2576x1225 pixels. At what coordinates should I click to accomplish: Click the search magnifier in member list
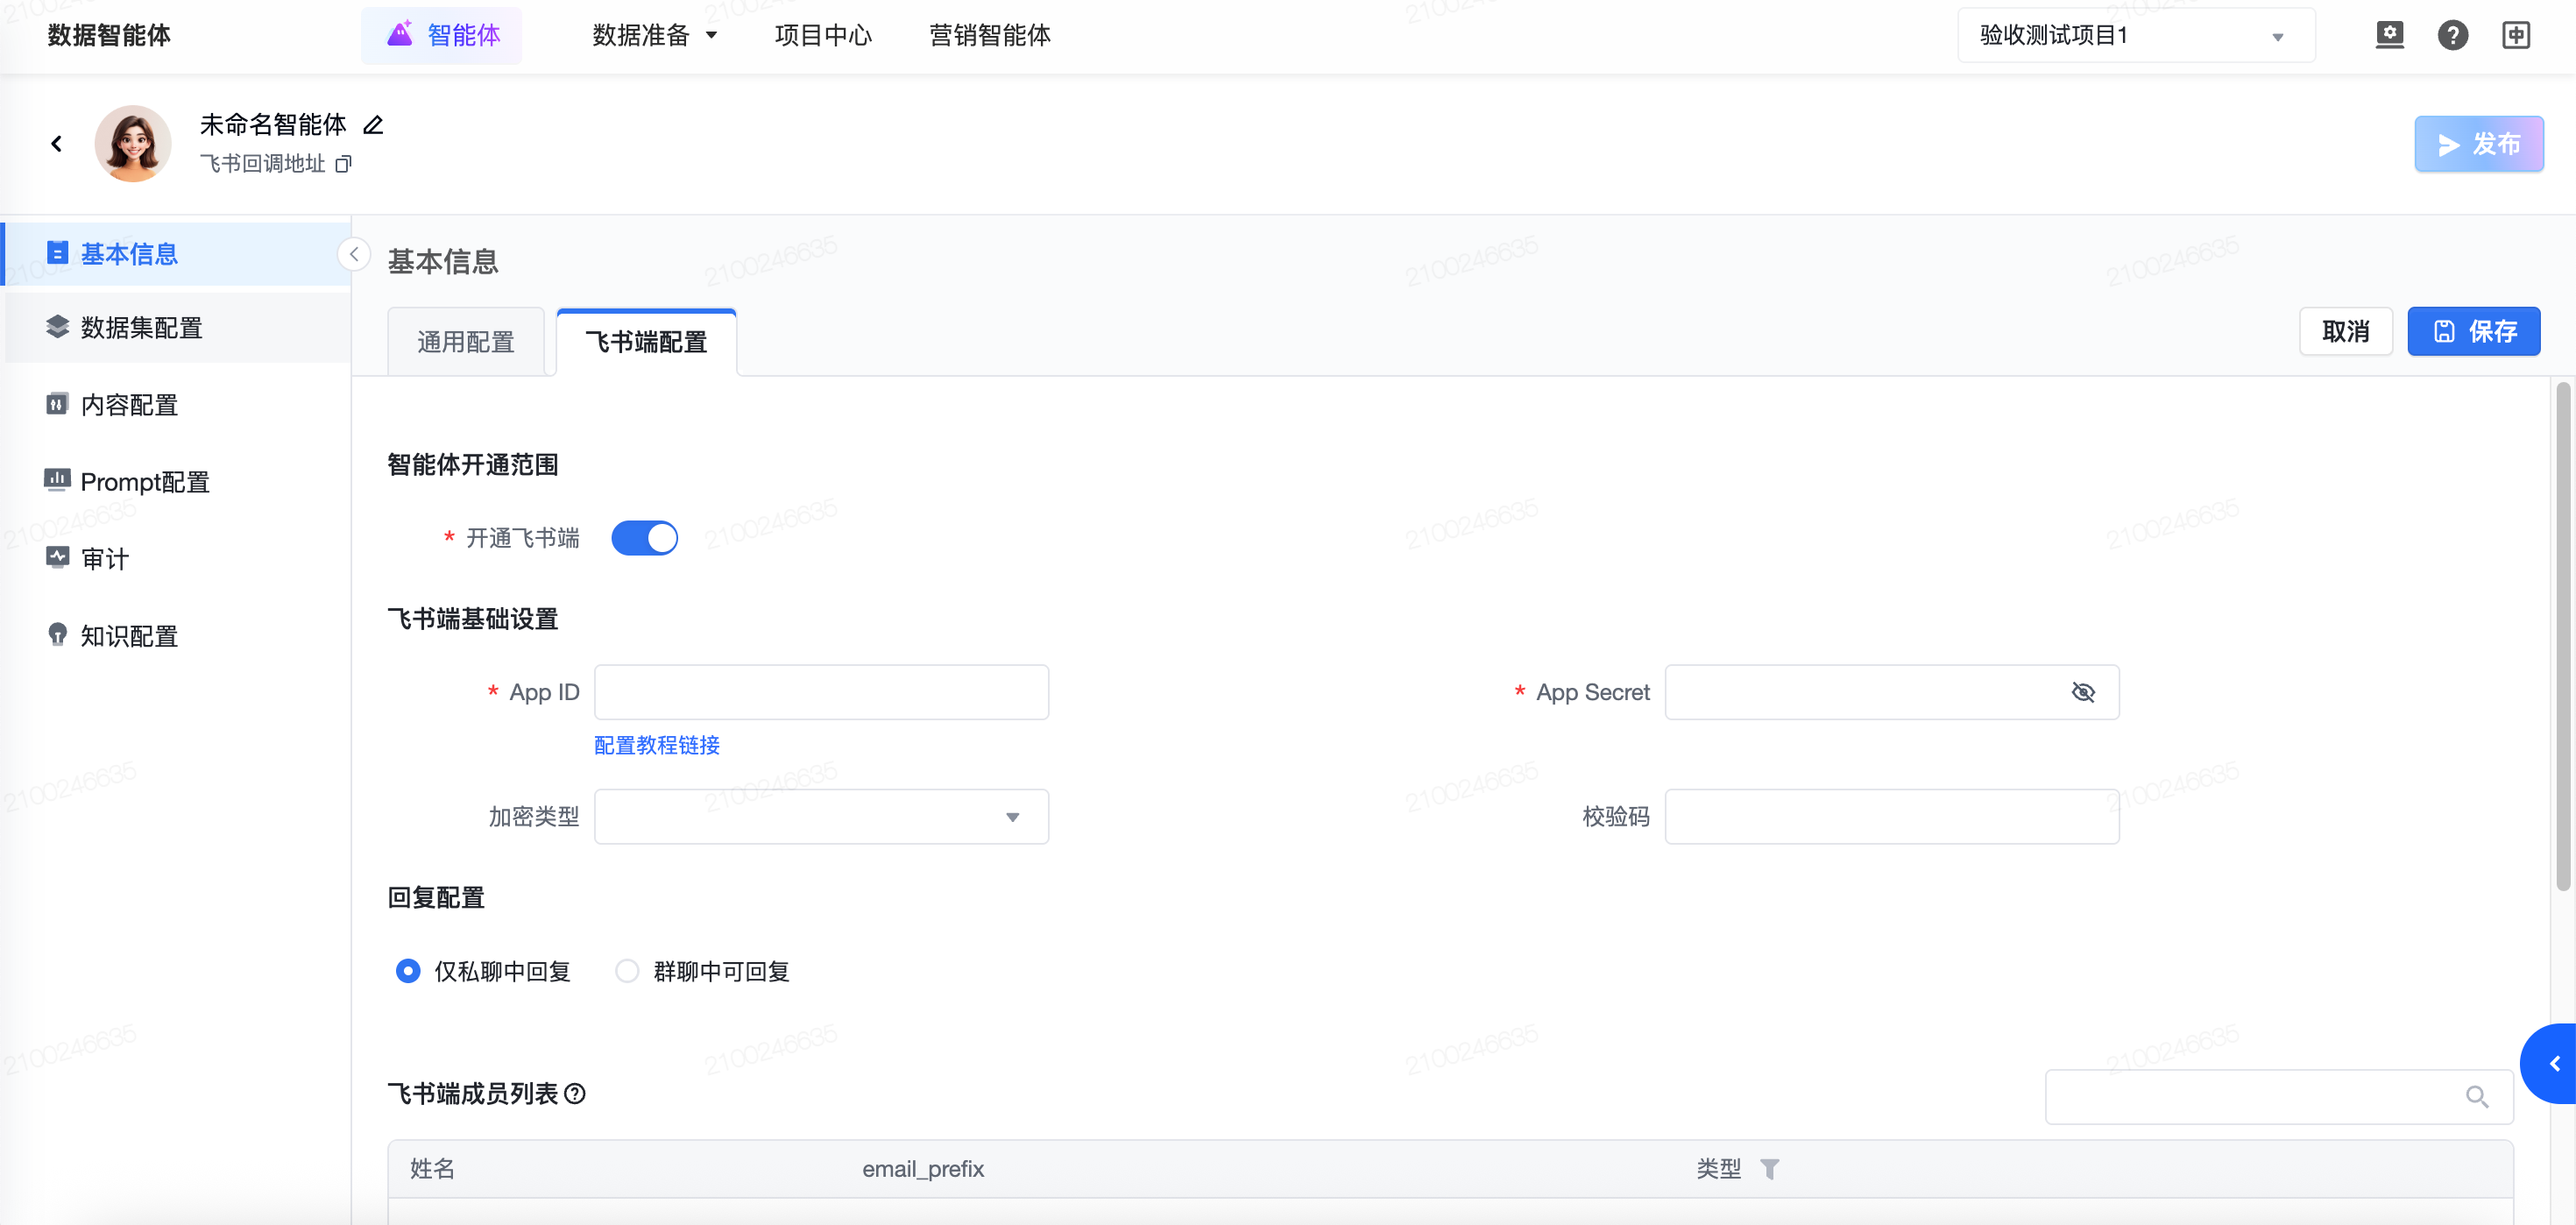2476,1097
